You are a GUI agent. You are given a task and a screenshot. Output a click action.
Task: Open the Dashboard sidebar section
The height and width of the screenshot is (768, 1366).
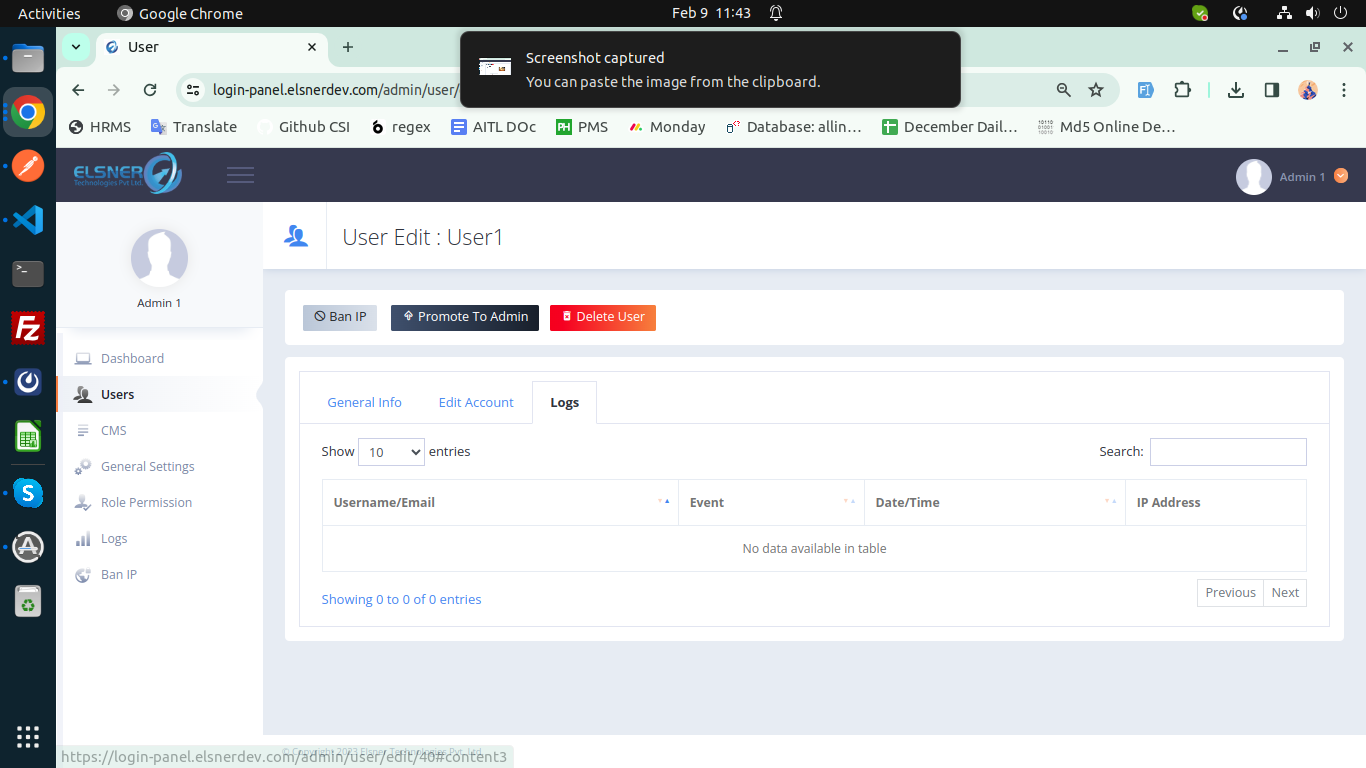[x=134, y=358]
